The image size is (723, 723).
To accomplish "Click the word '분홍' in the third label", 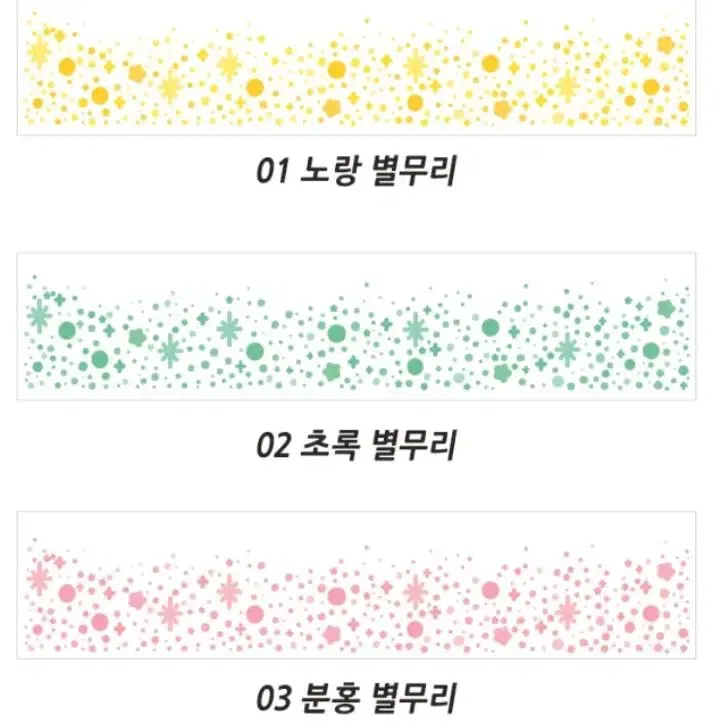I will tap(329, 698).
